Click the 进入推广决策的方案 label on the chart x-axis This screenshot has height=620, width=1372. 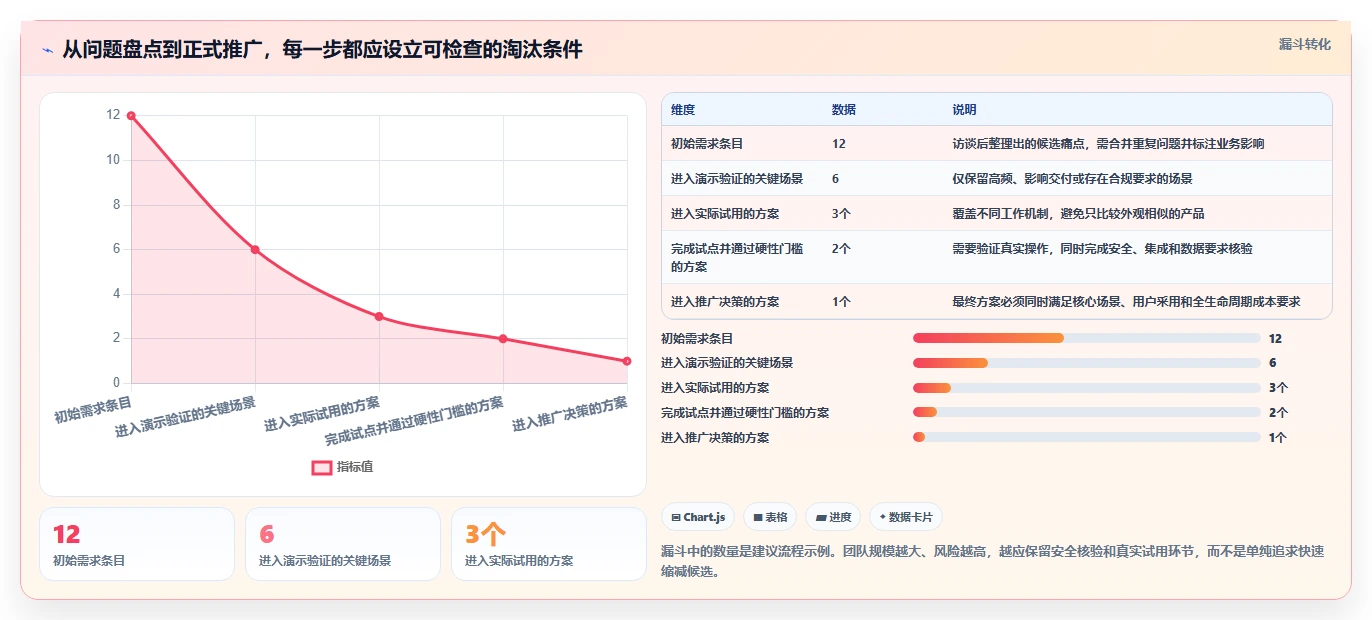(x=570, y=414)
